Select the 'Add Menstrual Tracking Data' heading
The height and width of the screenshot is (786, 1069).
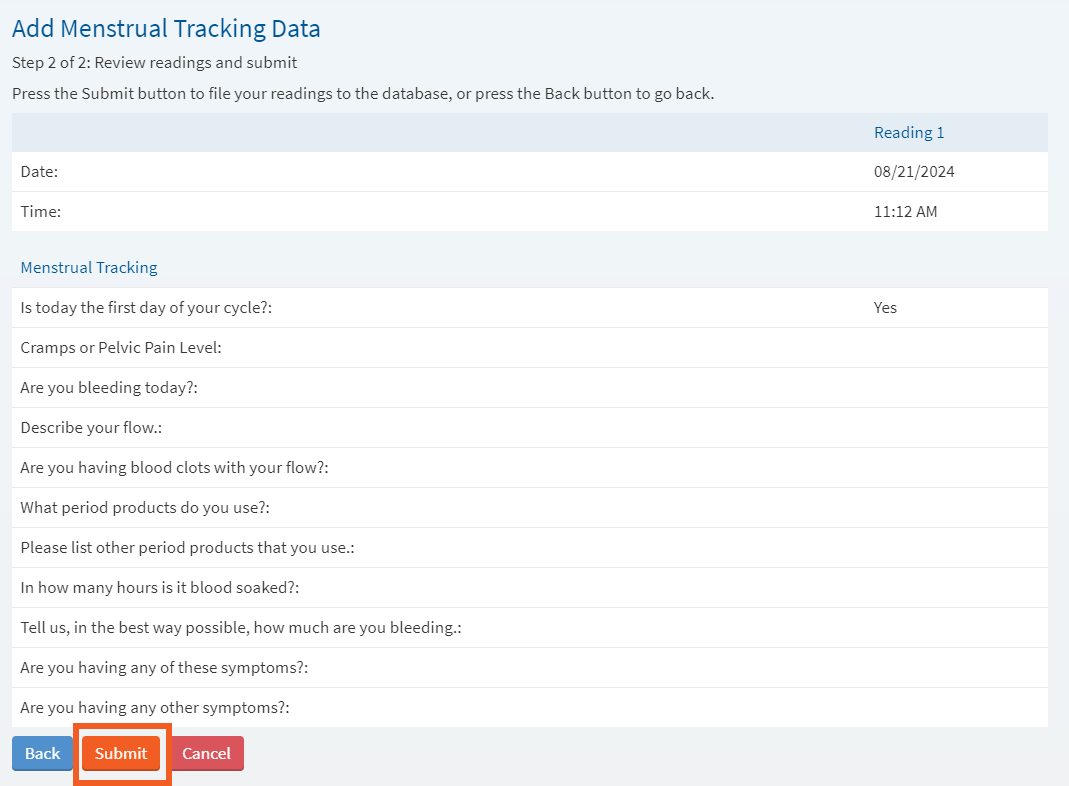[166, 29]
